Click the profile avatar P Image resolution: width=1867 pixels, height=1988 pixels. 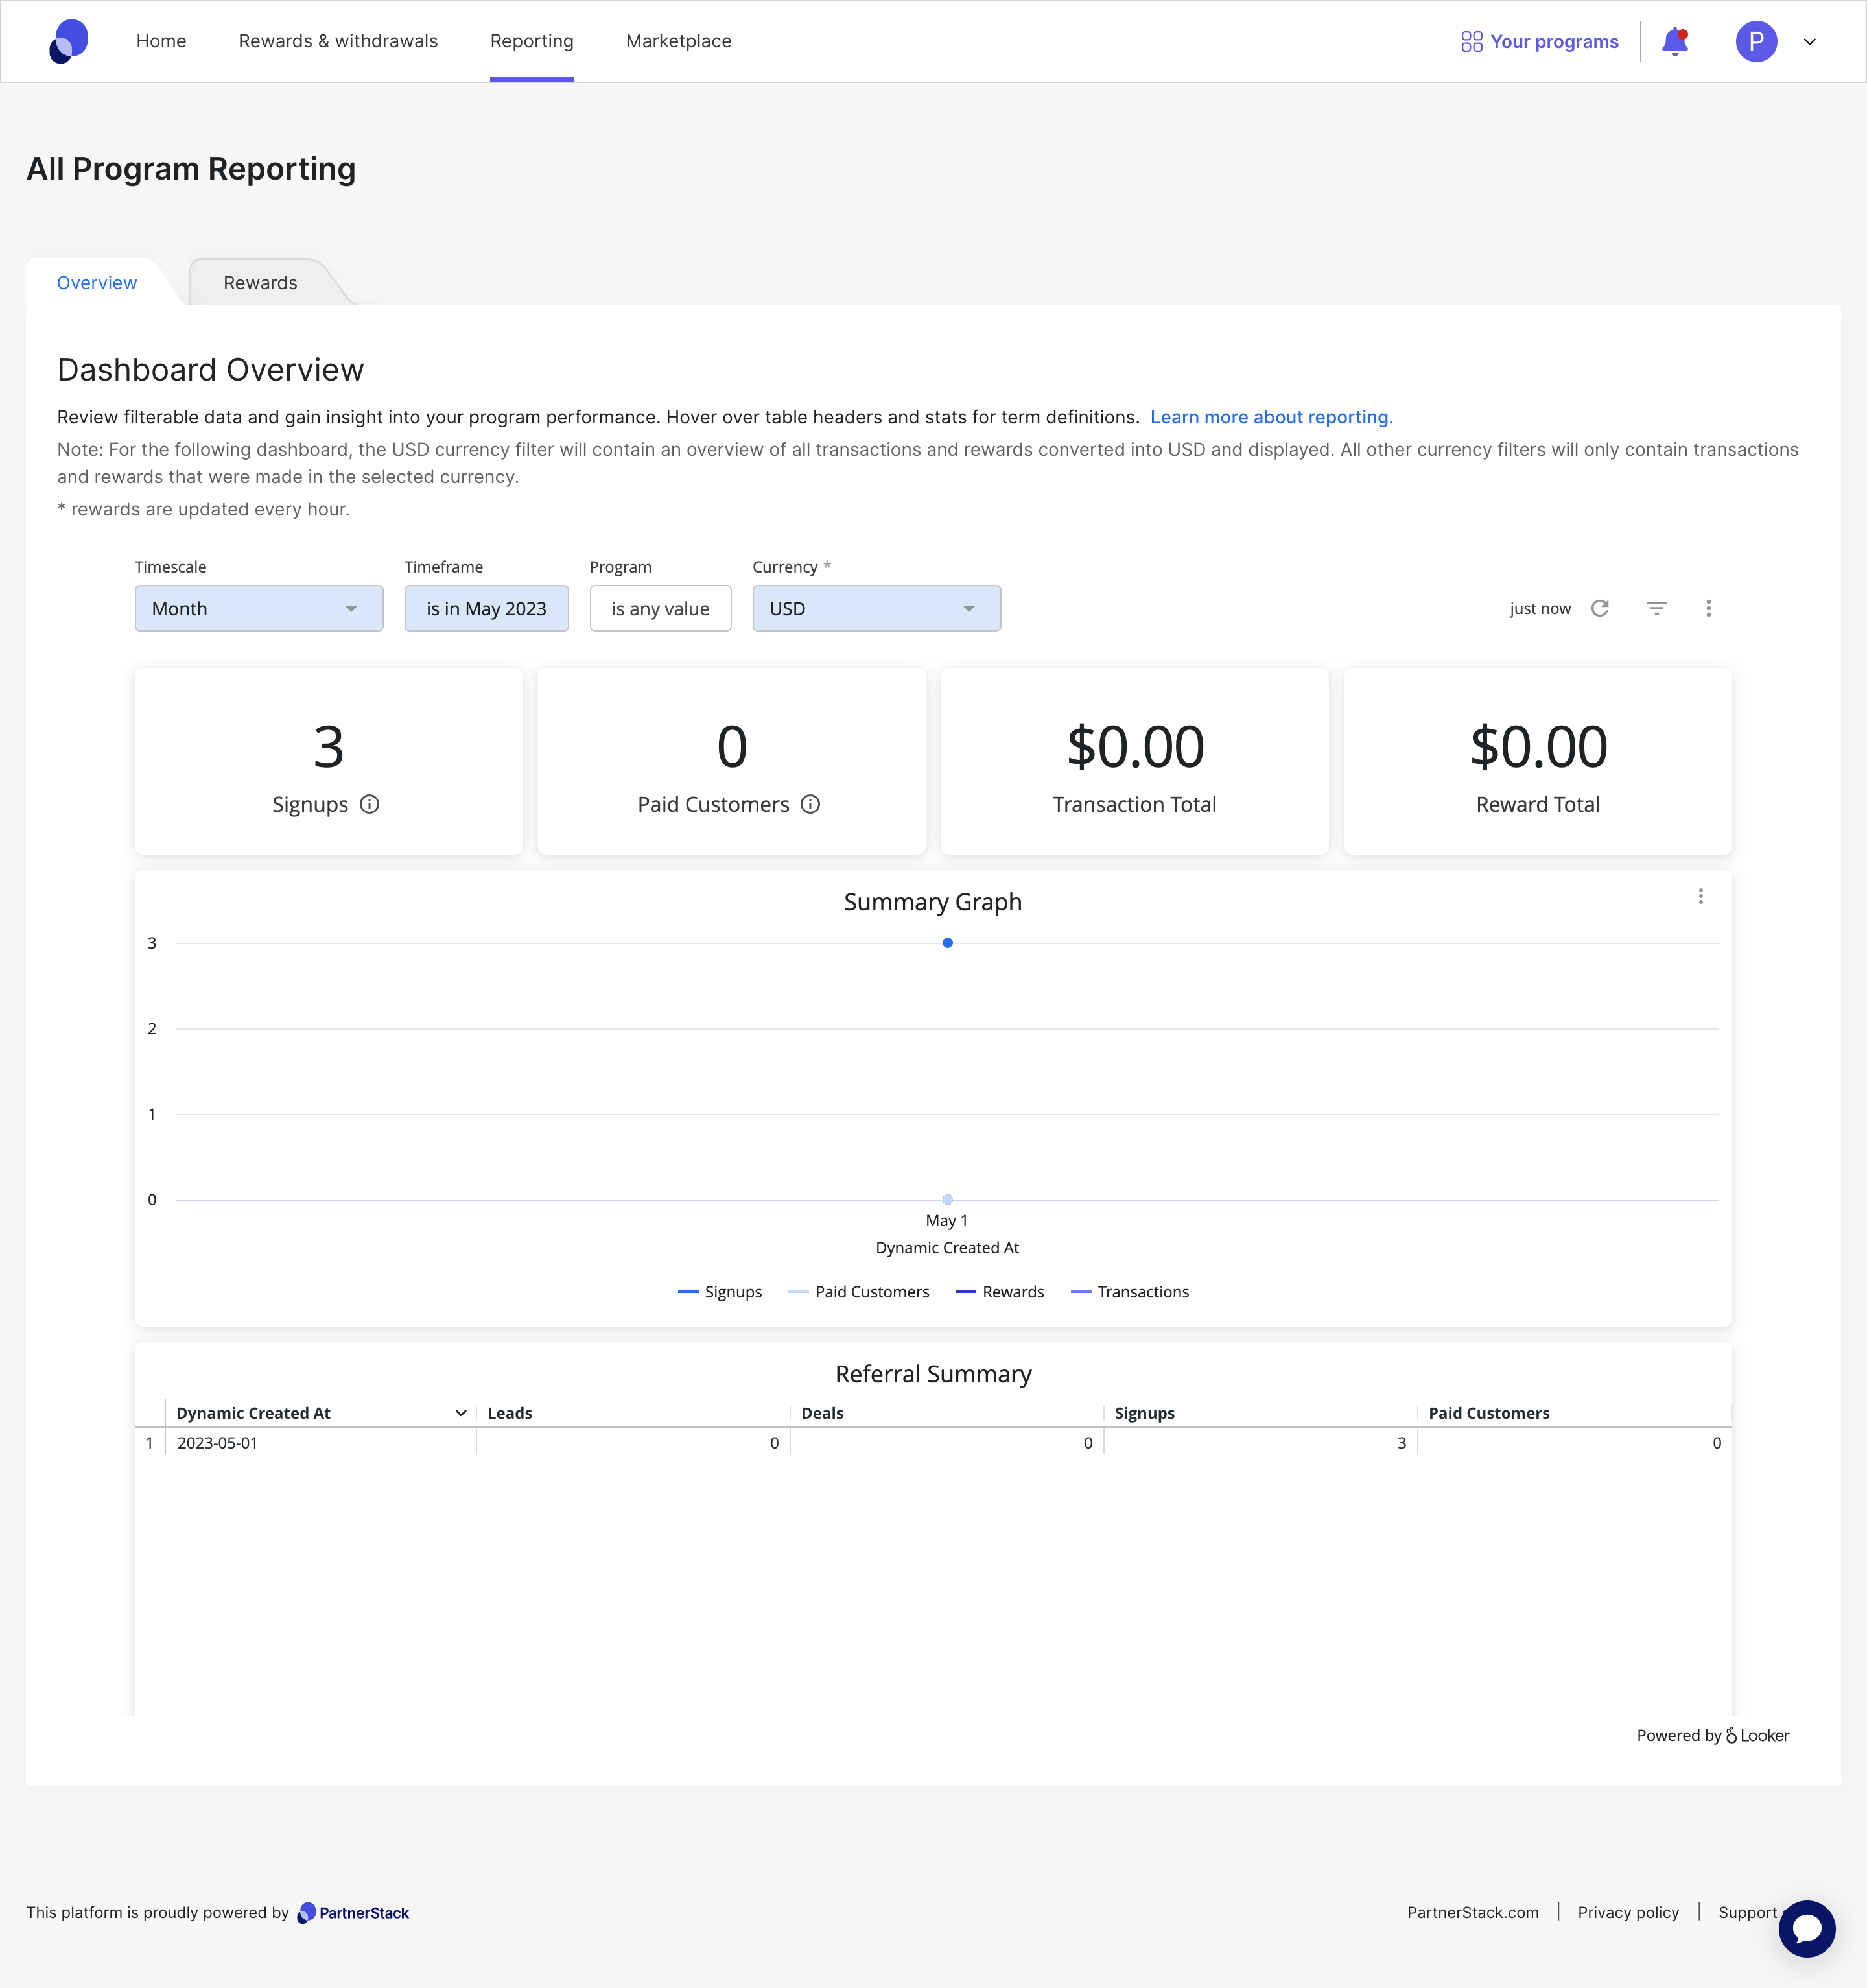[x=1756, y=42]
